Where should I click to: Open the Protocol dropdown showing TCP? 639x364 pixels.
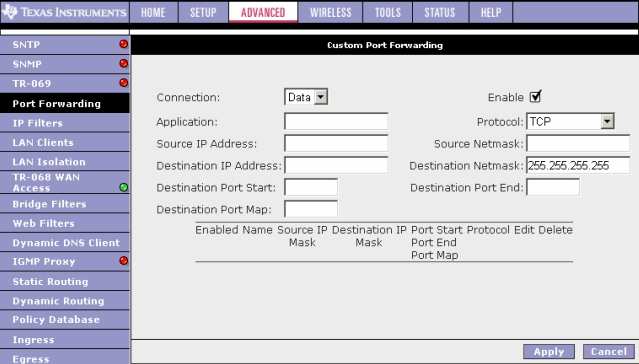pos(571,121)
